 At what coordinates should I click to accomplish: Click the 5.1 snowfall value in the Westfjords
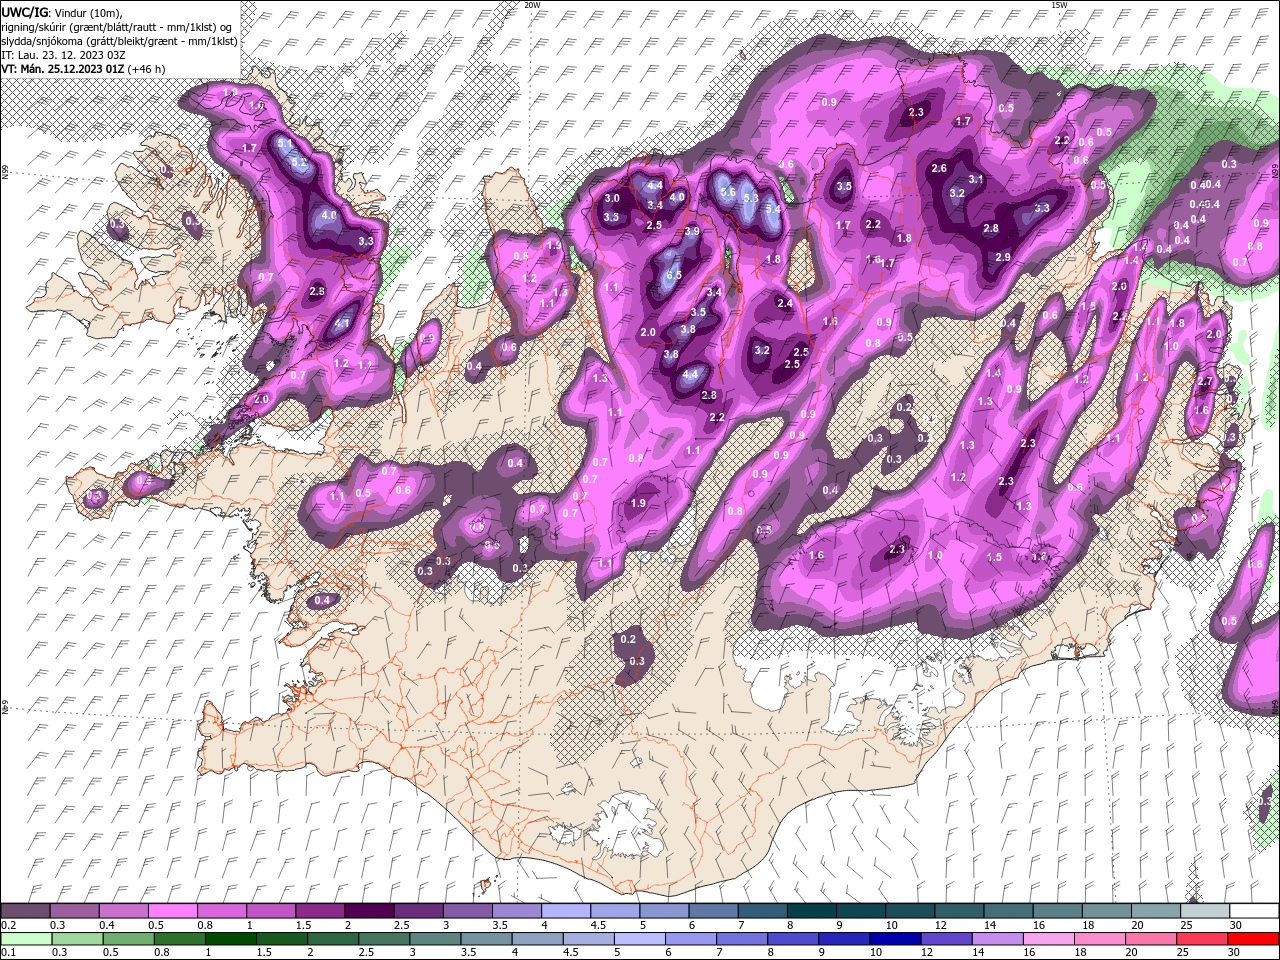pos(286,144)
